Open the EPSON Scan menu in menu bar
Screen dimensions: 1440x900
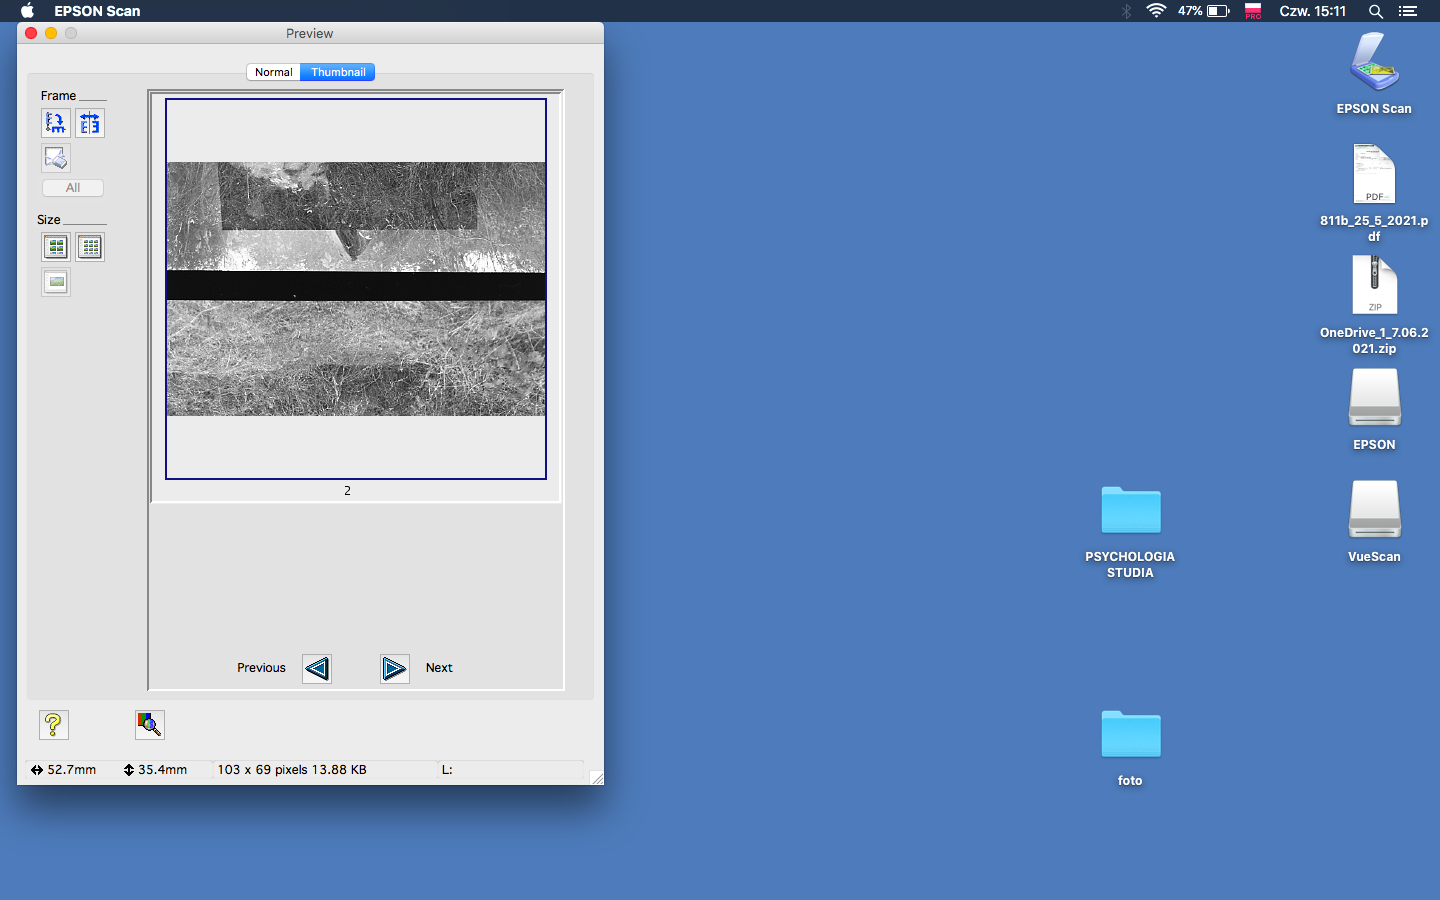pyautogui.click(x=97, y=11)
